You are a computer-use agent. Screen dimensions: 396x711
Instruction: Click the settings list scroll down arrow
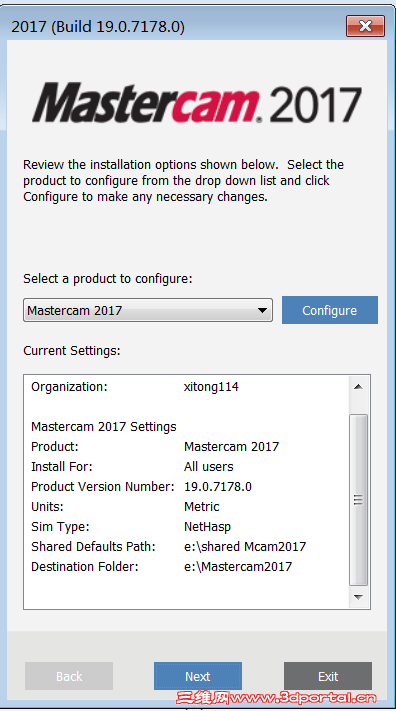point(358,597)
